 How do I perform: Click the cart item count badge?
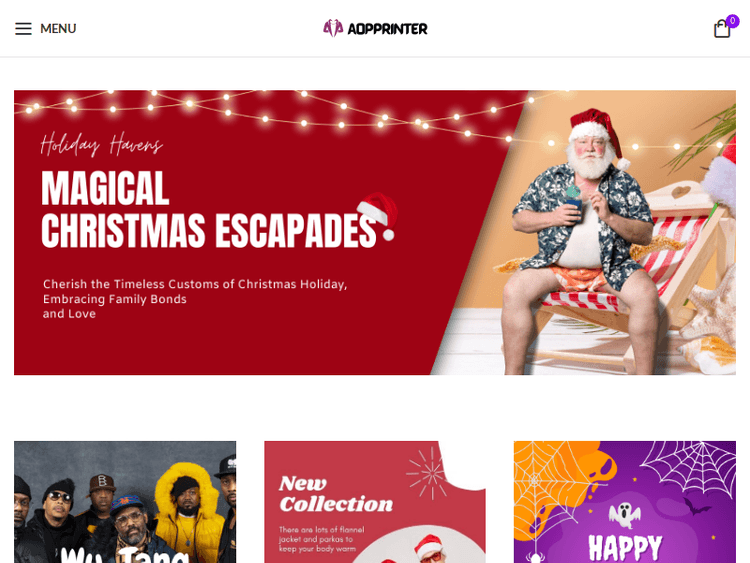tap(732, 21)
